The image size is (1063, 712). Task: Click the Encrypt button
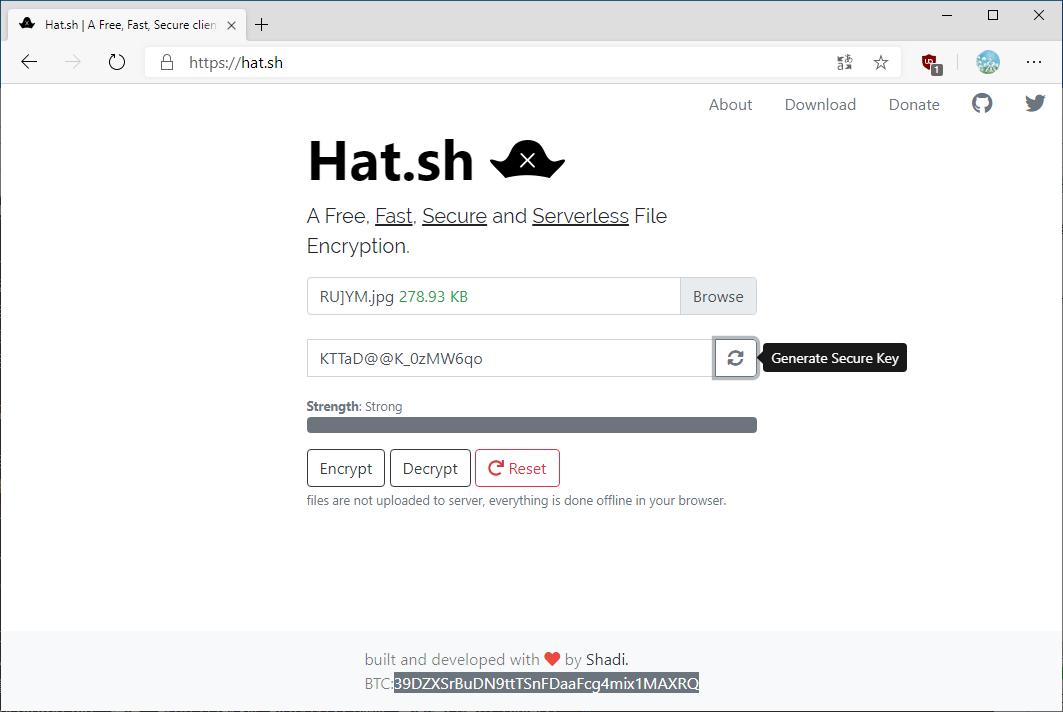tap(346, 468)
